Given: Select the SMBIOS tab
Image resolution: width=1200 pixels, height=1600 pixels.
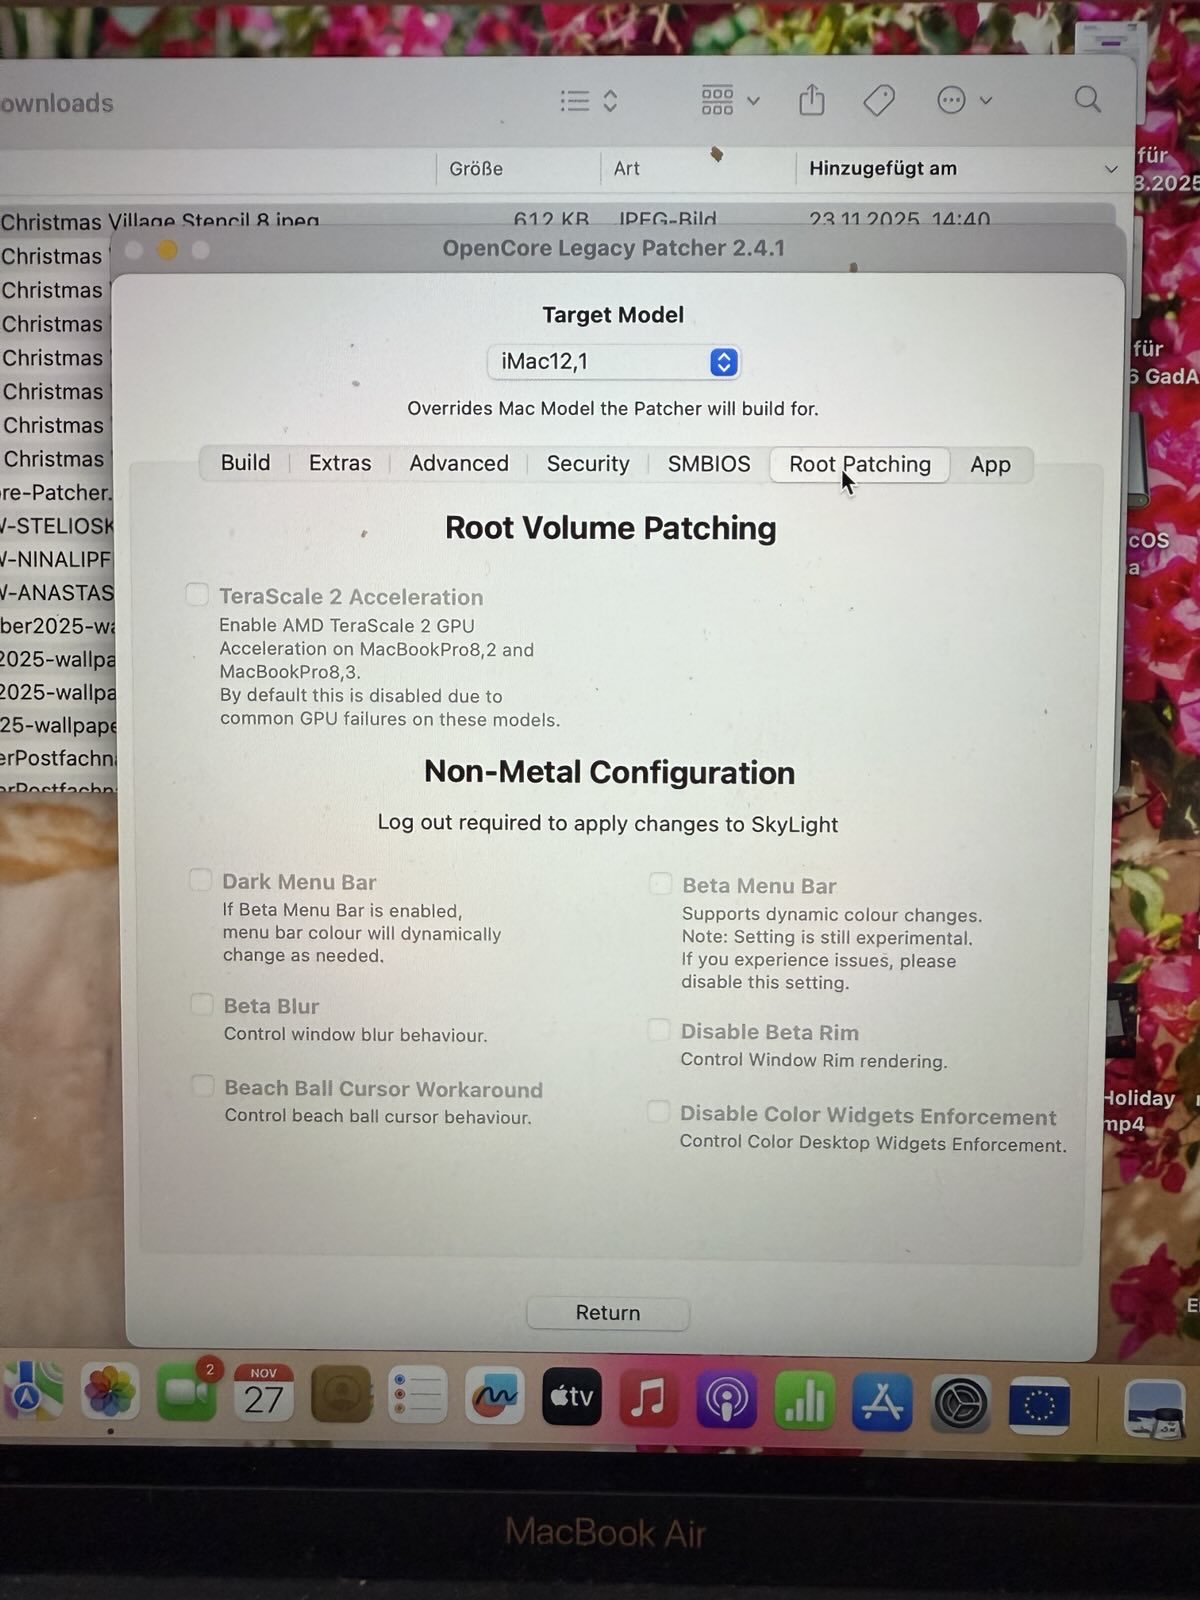Looking at the screenshot, I should coord(709,464).
